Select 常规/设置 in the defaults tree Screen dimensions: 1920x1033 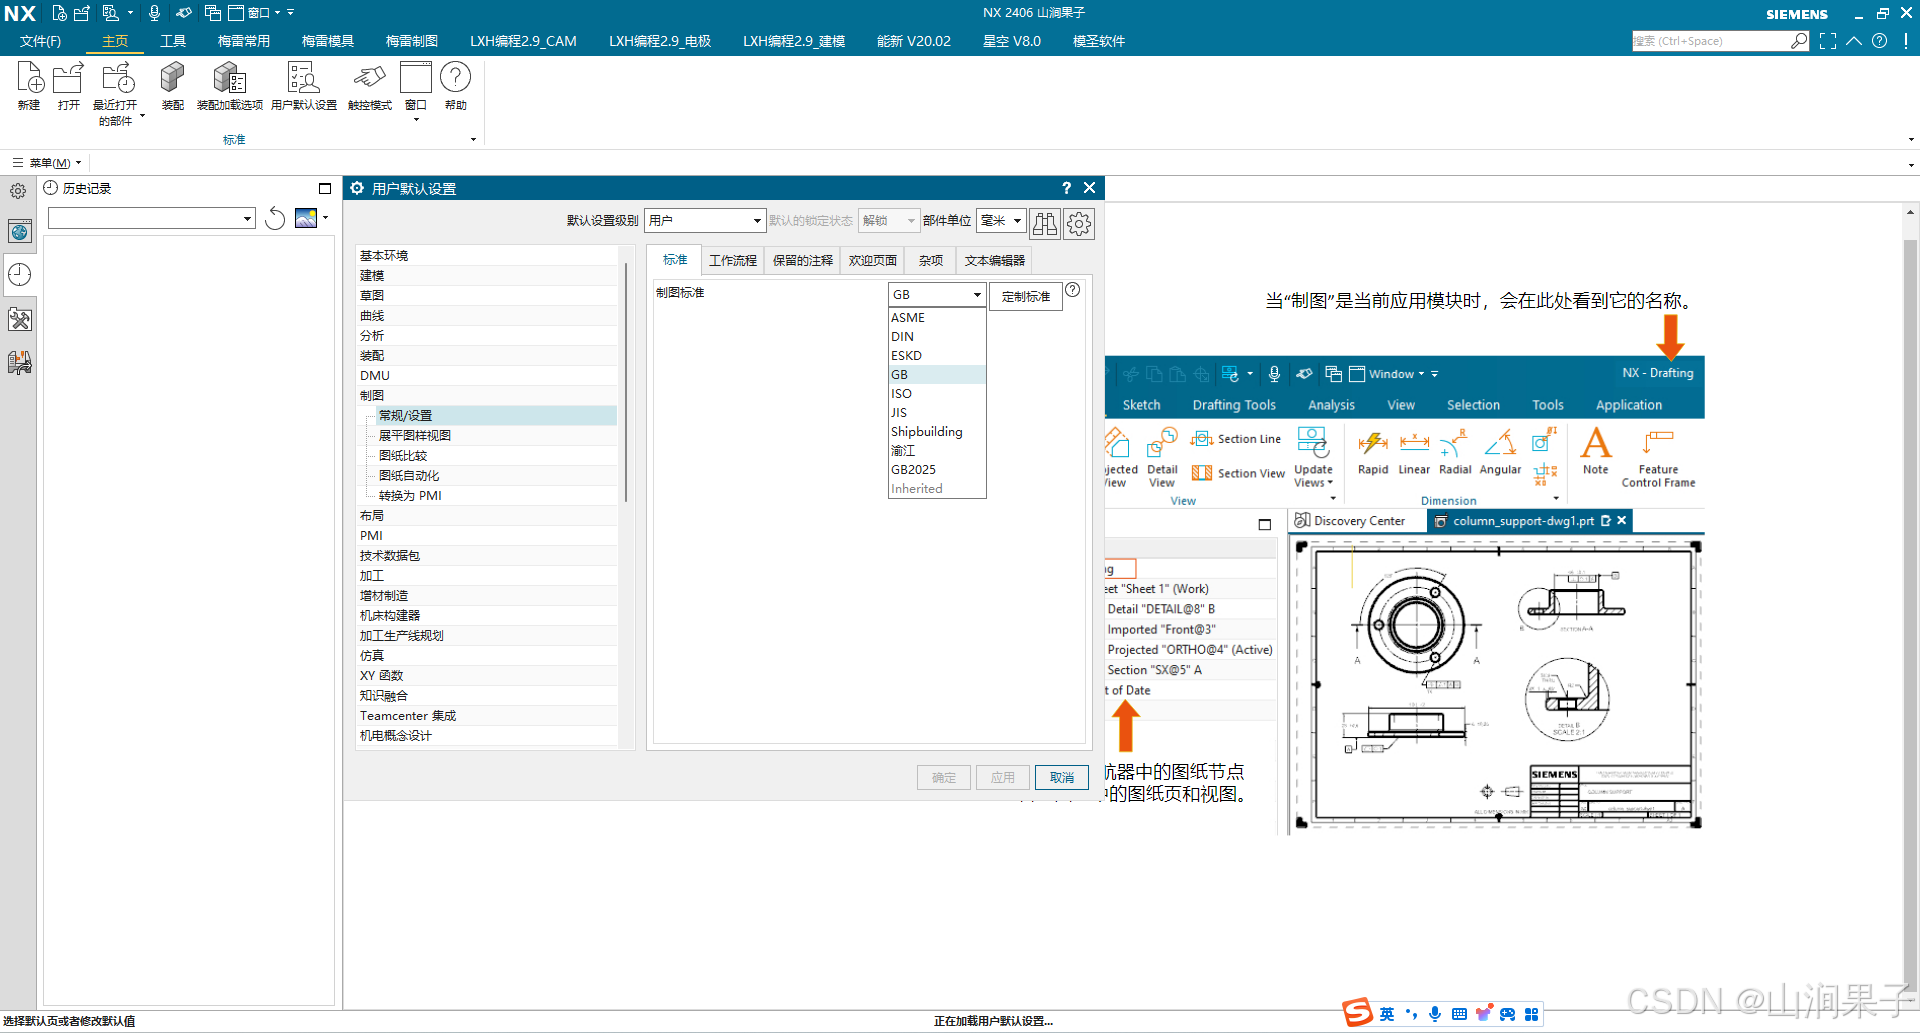pos(496,415)
